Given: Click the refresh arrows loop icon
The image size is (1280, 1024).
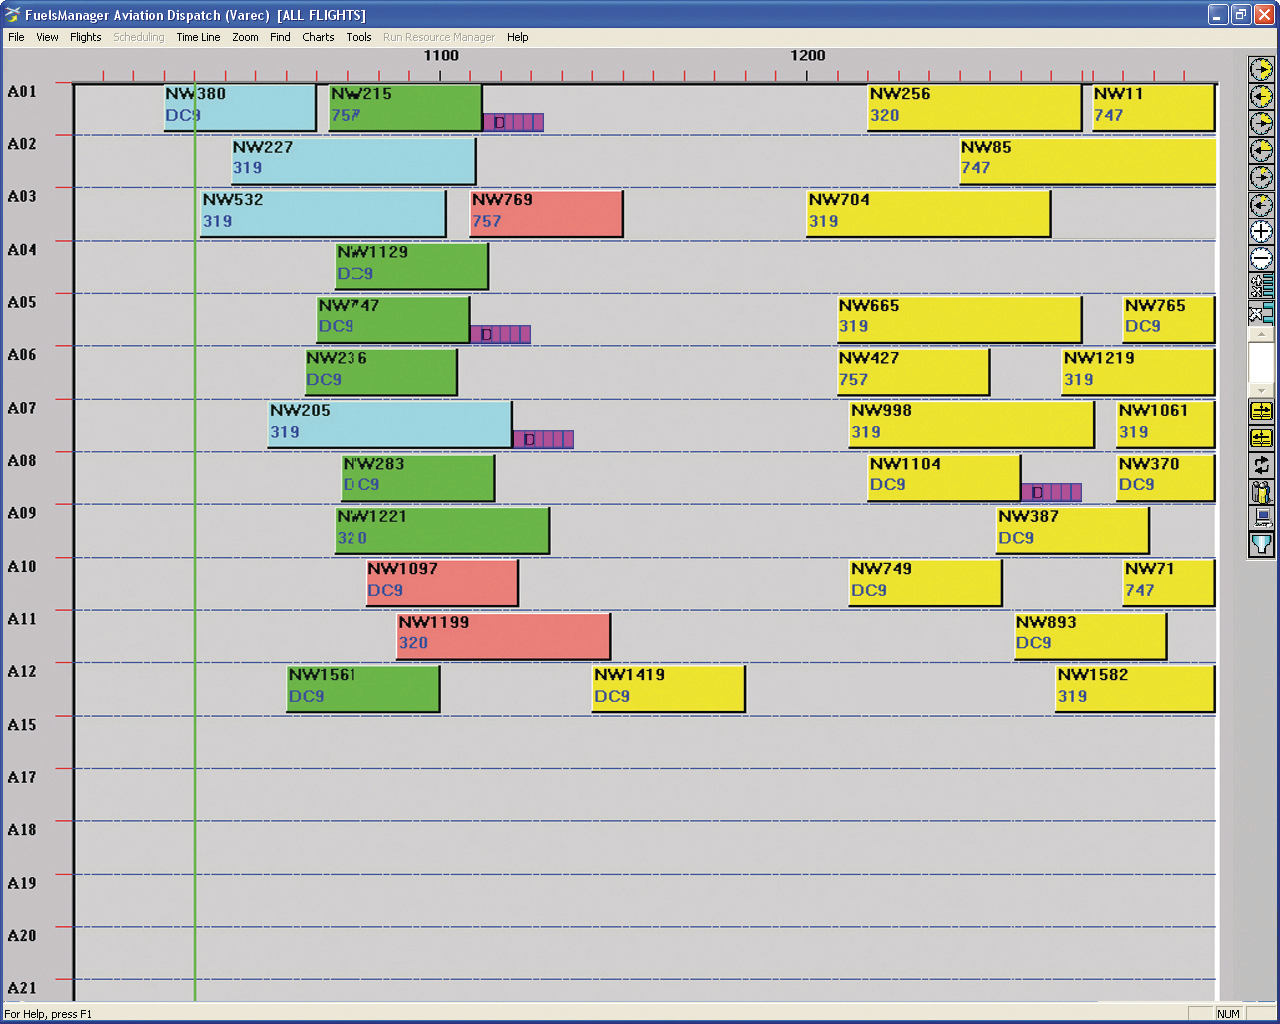Looking at the screenshot, I should pyautogui.click(x=1261, y=465).
